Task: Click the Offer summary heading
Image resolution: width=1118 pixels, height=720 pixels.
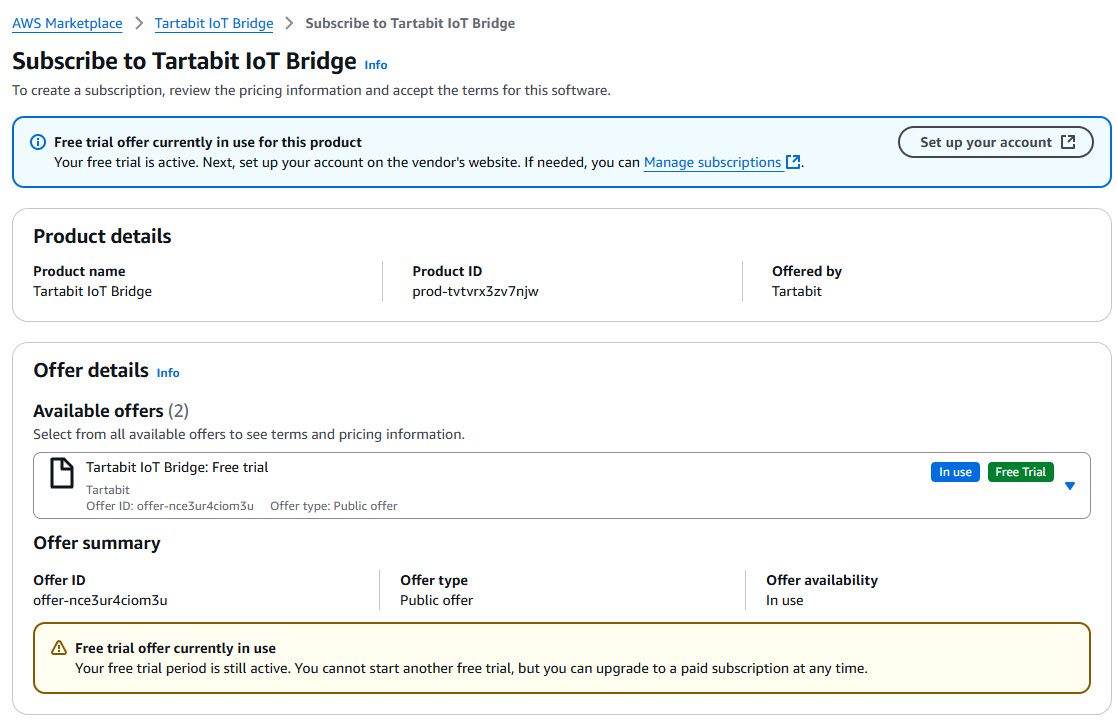Action: click(97, 543)
